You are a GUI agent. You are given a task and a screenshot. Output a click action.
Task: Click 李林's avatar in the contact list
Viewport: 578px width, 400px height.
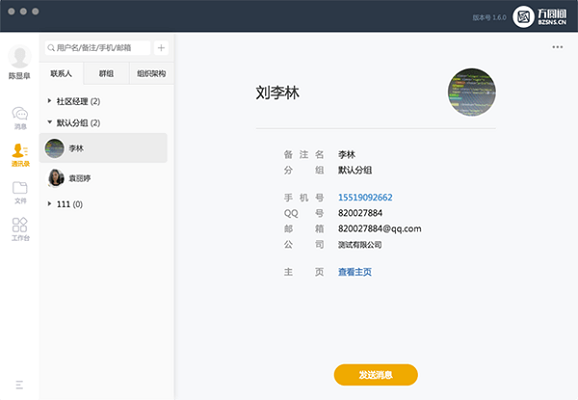click(x=55, y=148)
